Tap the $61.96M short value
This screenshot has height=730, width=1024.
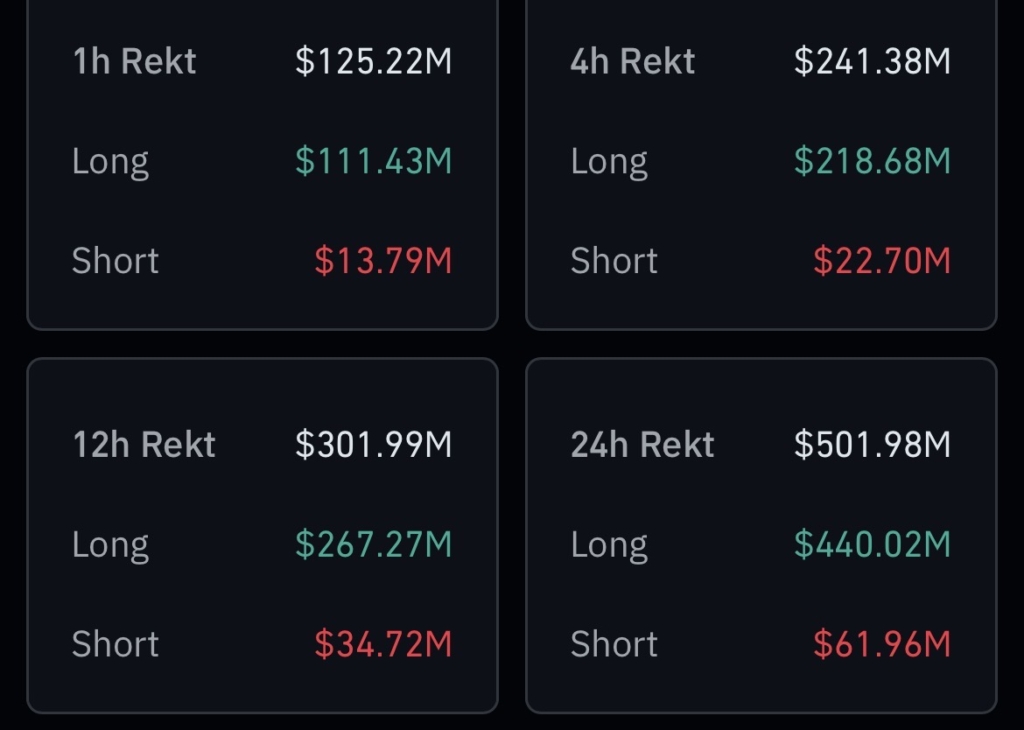(x=881, y=645)
